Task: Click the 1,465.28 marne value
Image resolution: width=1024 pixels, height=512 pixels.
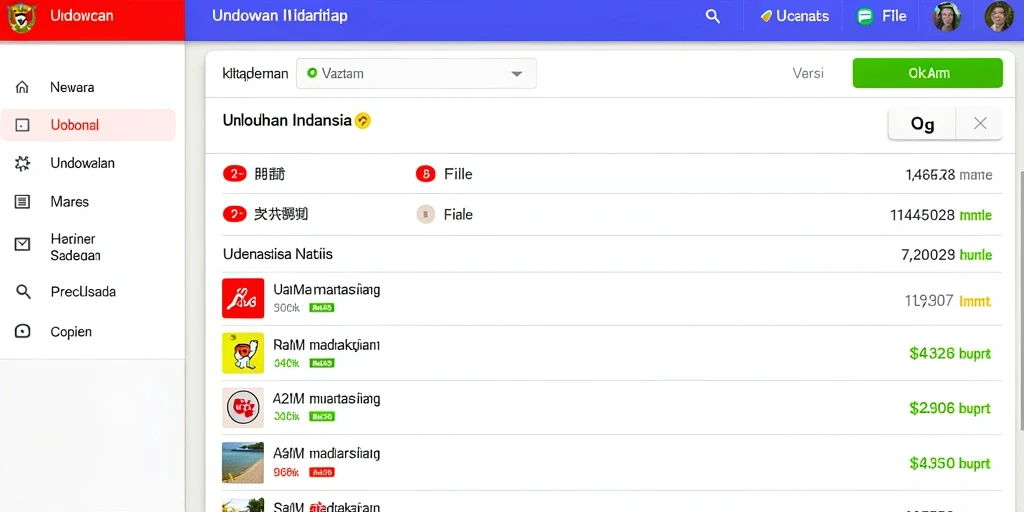Action: click(x=949, y=175)
